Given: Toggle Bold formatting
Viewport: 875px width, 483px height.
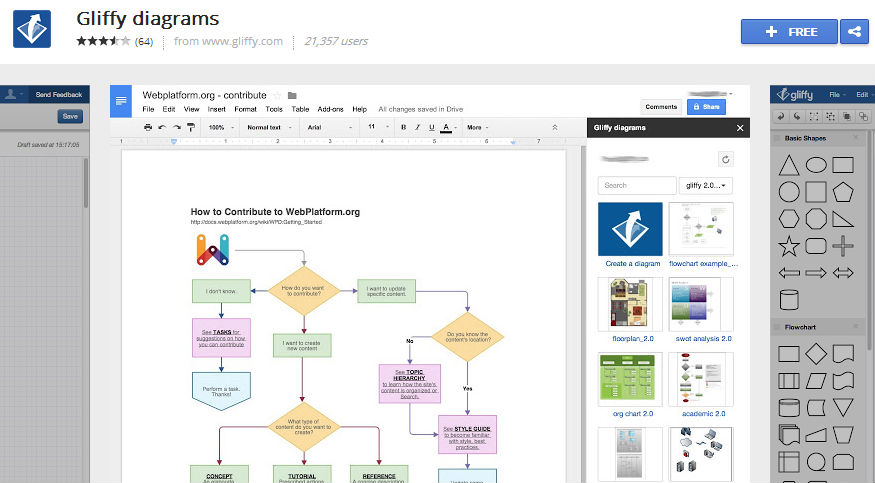Looking at the screenshot, I should (x=403, y=127).
